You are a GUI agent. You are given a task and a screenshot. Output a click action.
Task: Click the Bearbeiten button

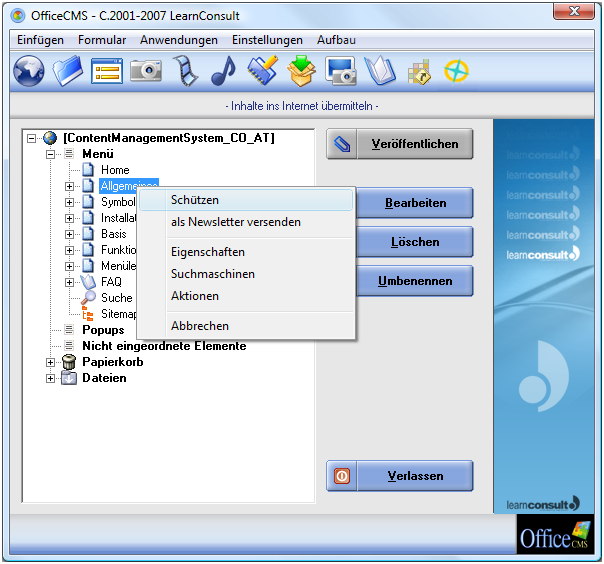(x=415, y=203)
